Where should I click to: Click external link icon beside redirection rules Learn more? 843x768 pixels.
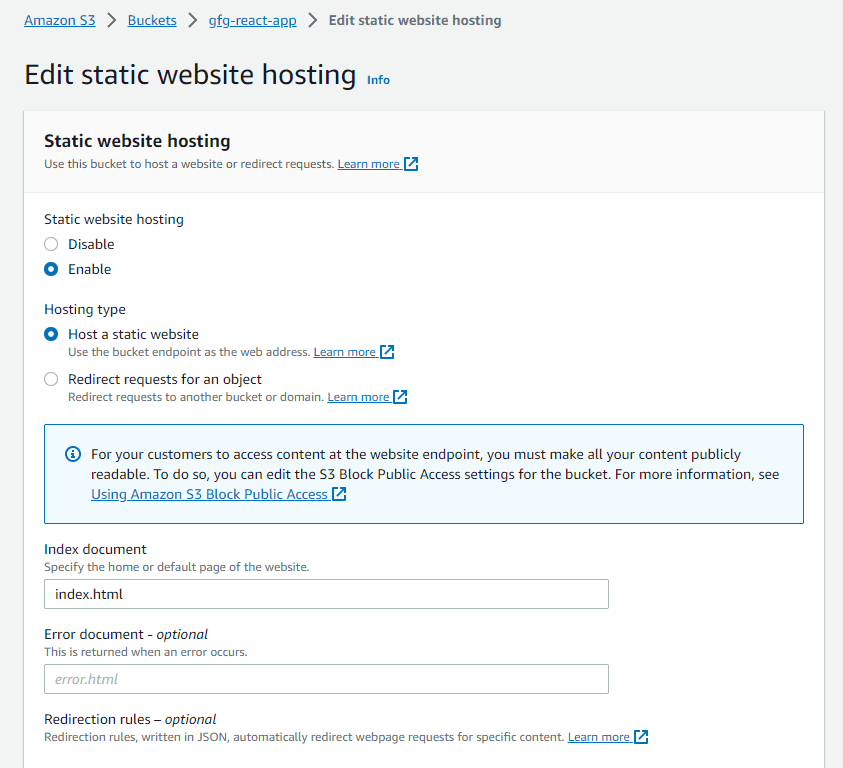tap(641, 737)
